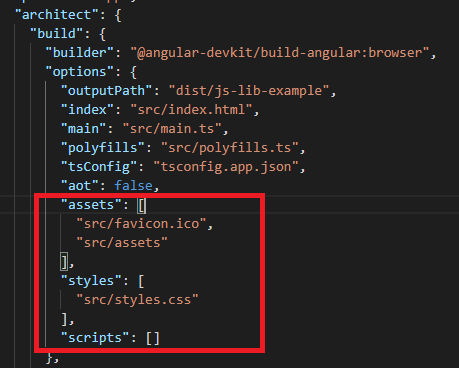Image resolution: width=459 pixels, height=368 pixels.
Task: Click the "tsconfig.app.json" value
Action: click(226, 167)
